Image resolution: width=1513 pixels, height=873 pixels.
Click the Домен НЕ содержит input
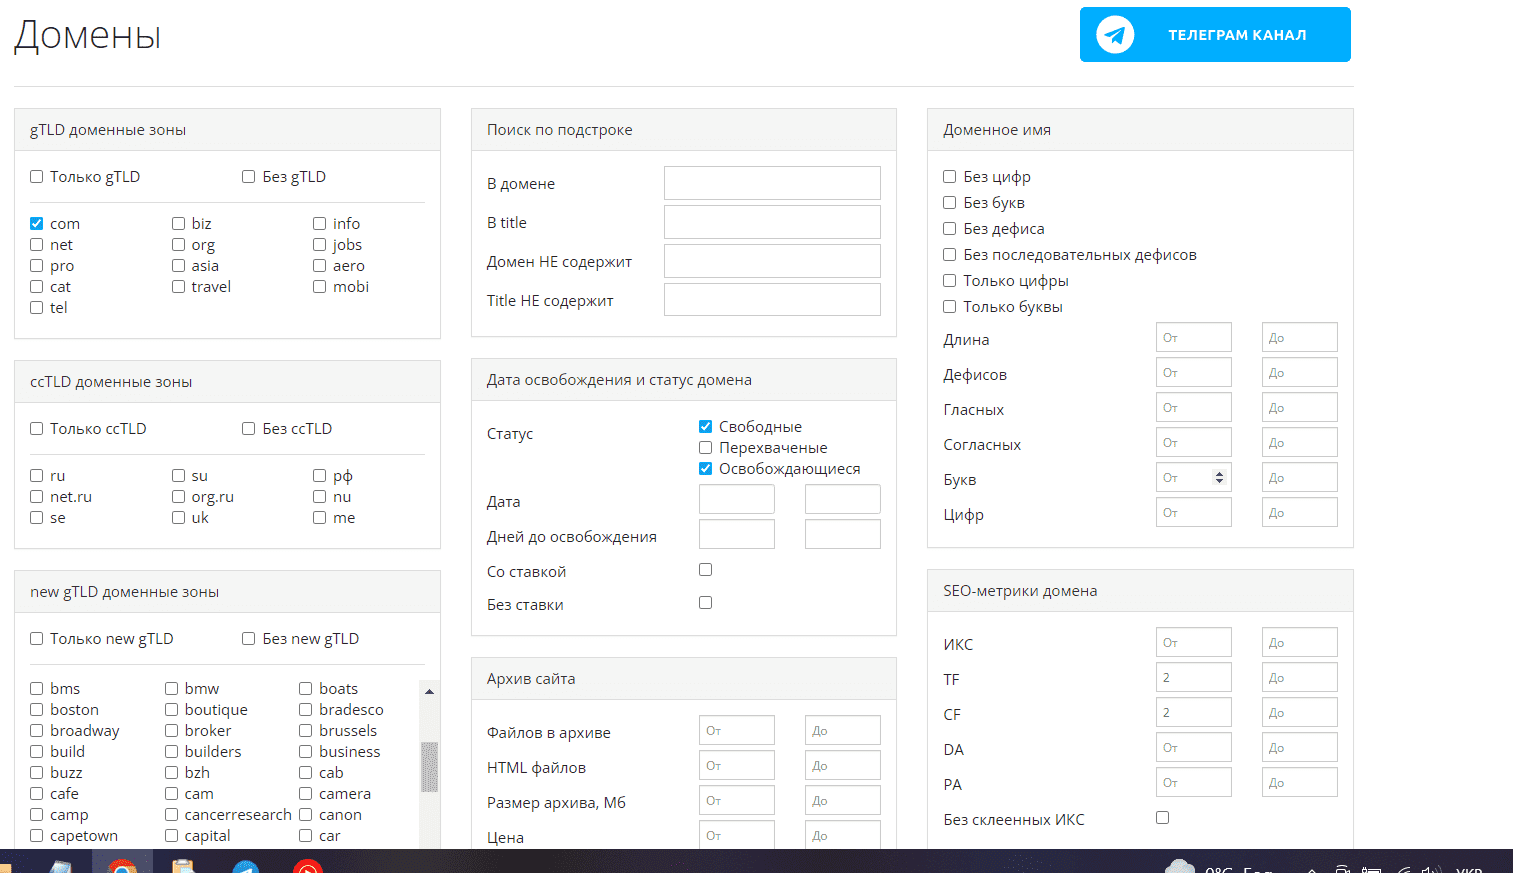772,261
